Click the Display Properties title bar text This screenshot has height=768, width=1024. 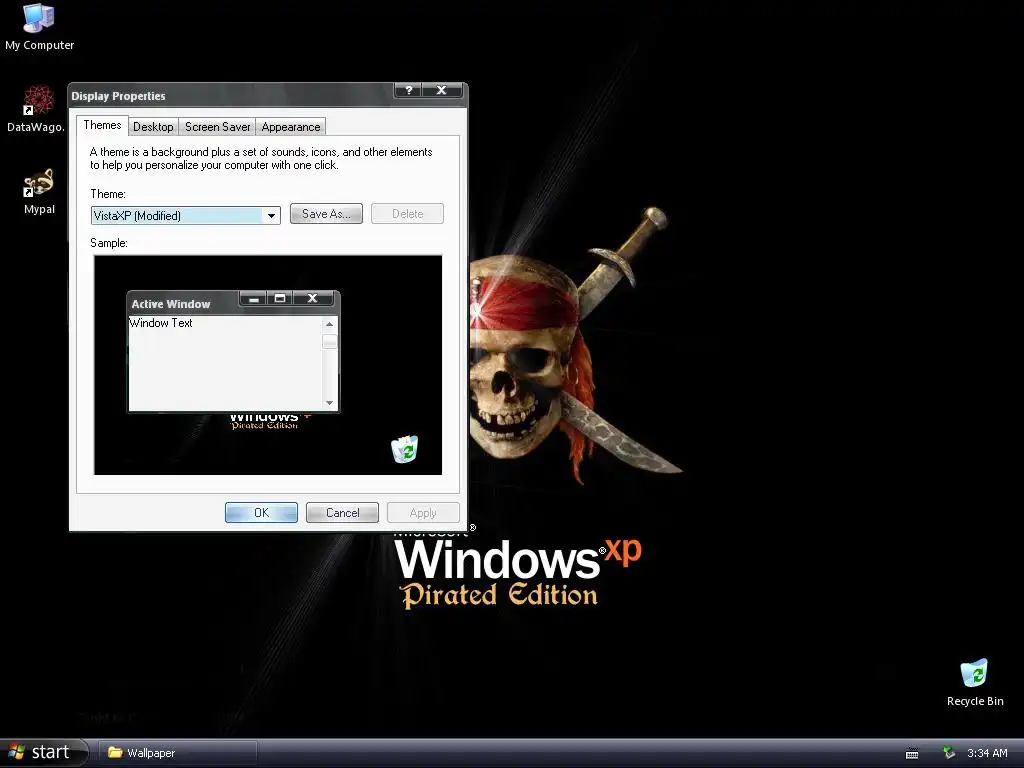(x=118, y=96)
